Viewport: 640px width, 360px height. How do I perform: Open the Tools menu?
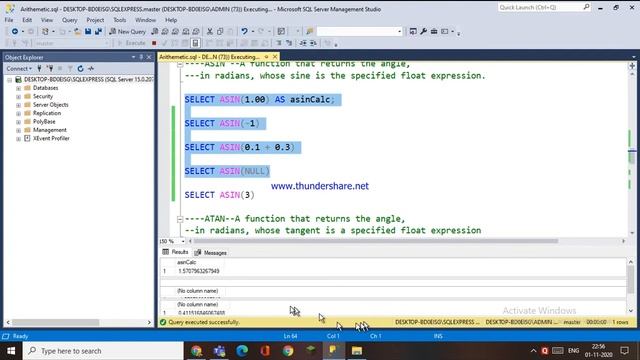coord(120,20)
